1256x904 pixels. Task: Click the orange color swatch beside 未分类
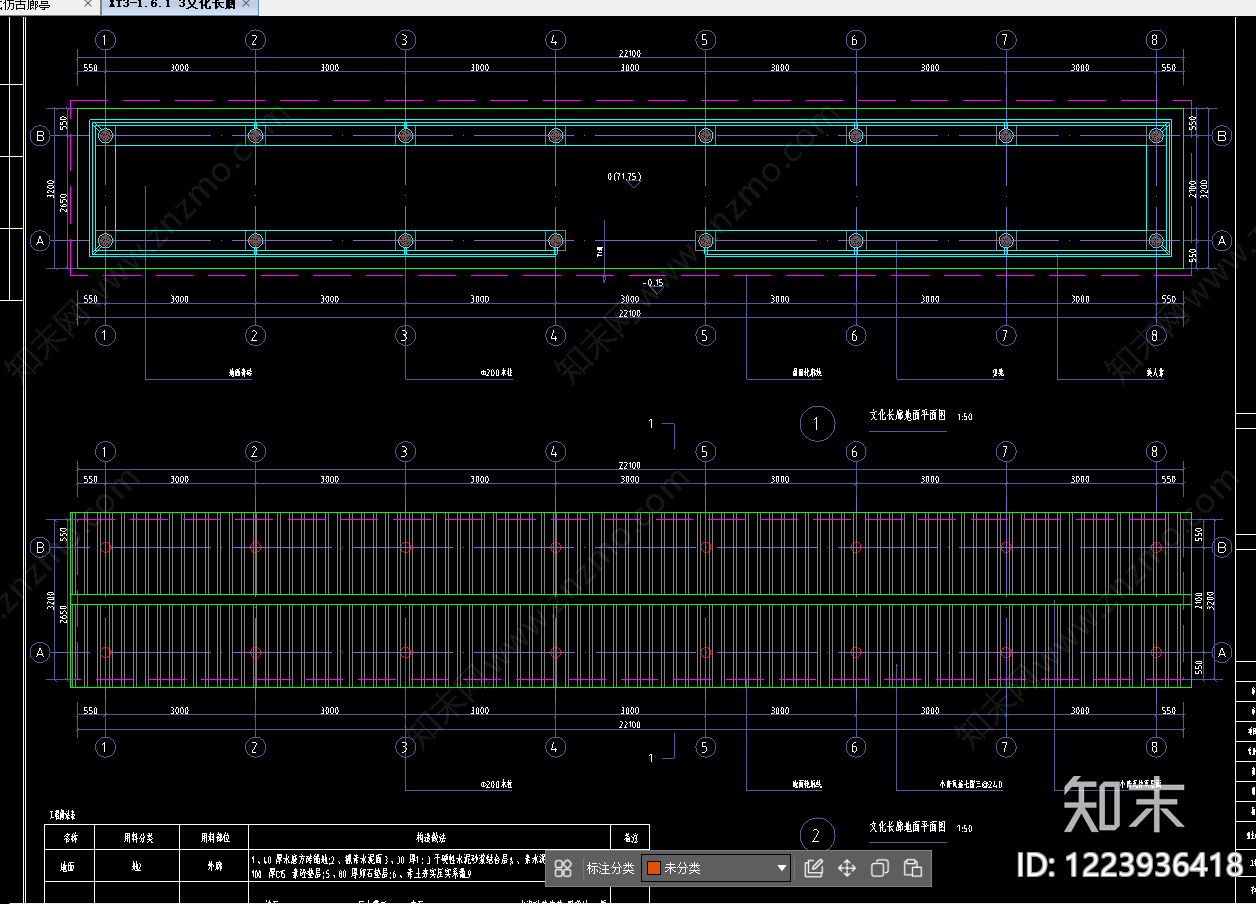[654, 868]
